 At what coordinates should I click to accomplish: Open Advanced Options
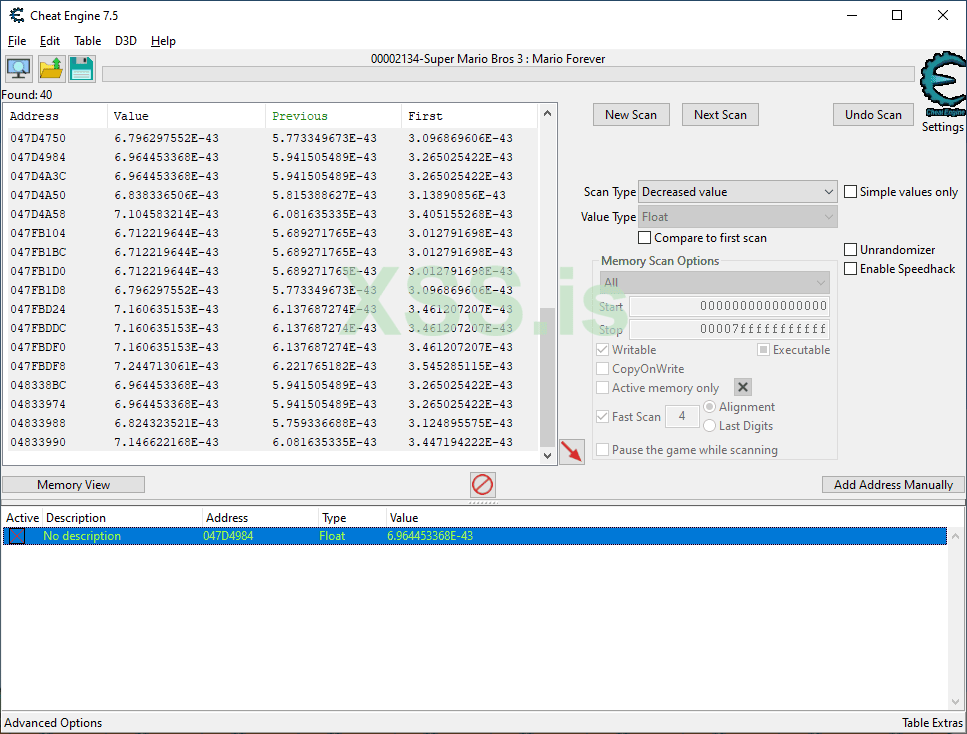(53, 723)
